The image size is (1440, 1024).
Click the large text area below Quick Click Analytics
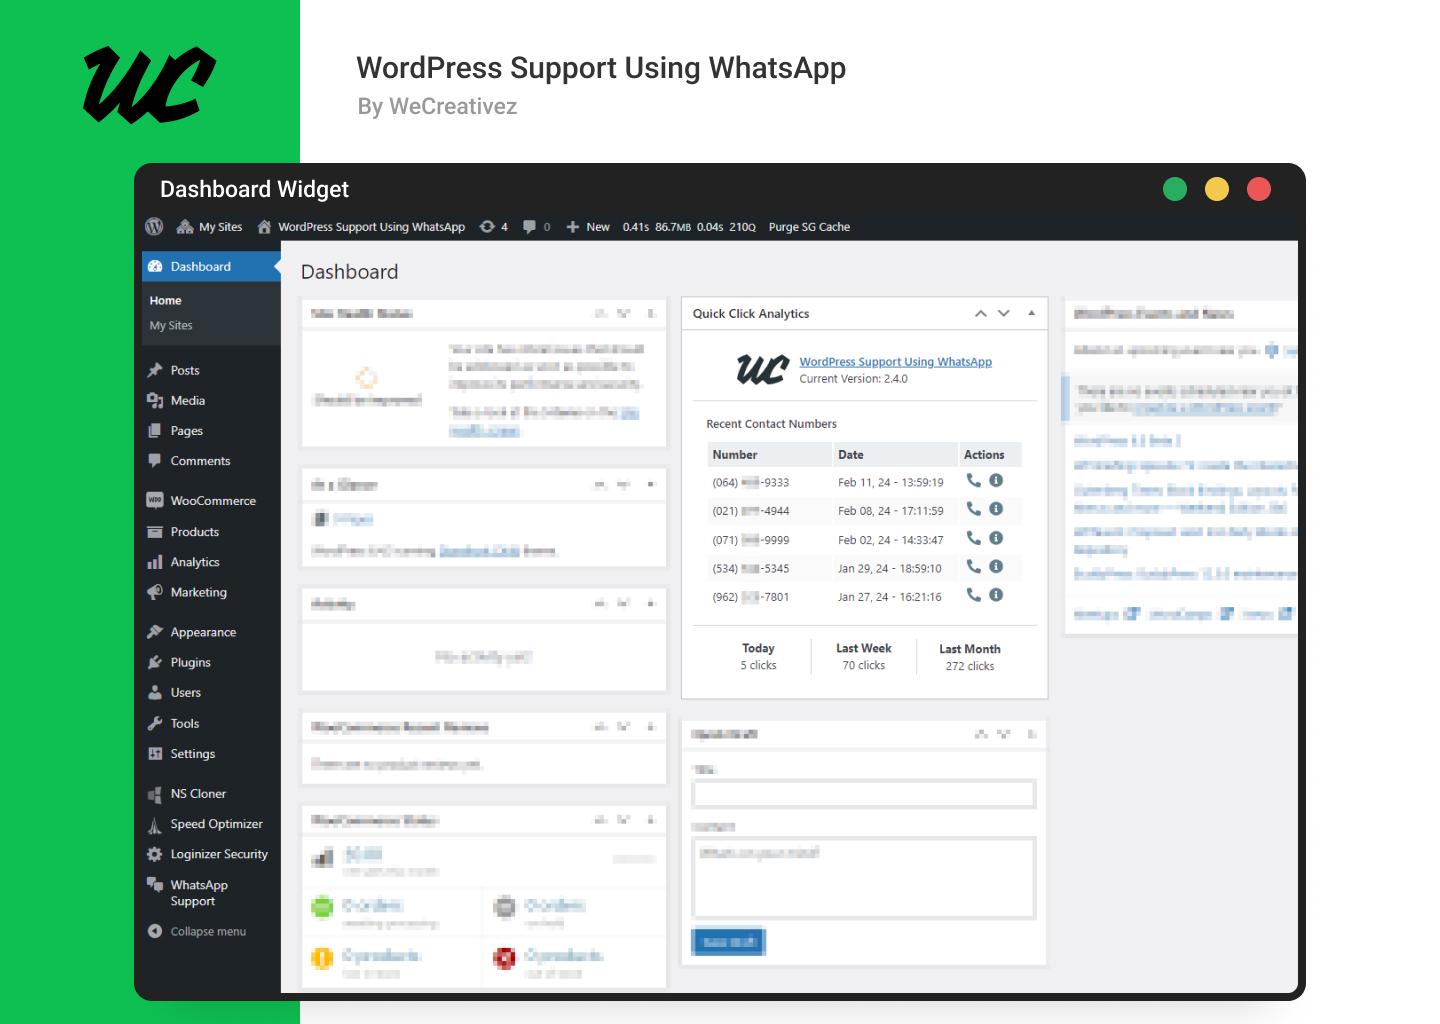(864, 878)
